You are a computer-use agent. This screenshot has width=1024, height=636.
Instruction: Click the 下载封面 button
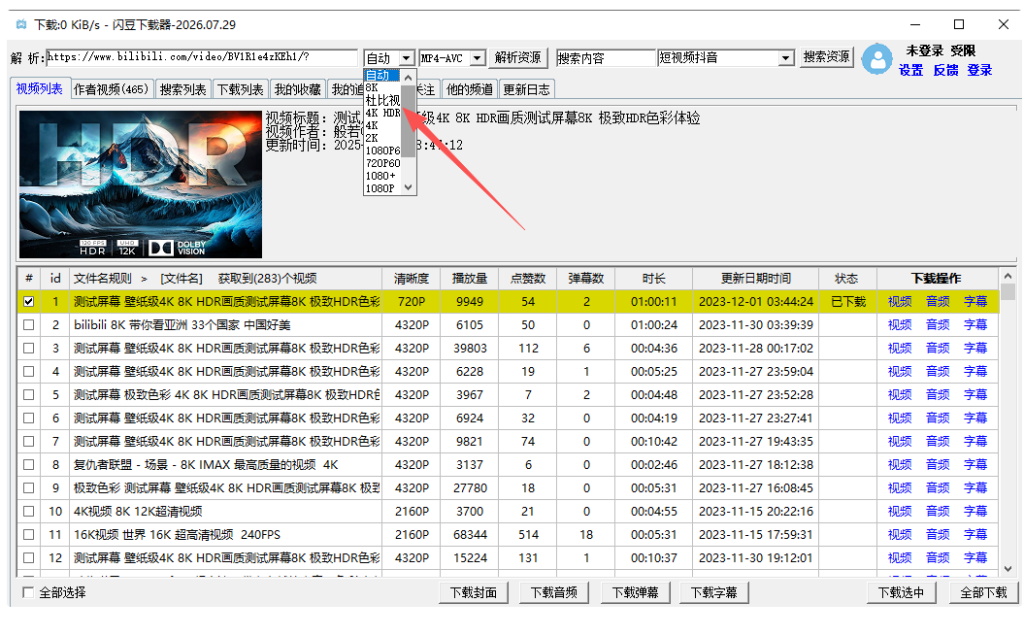(x=473, y=592)
